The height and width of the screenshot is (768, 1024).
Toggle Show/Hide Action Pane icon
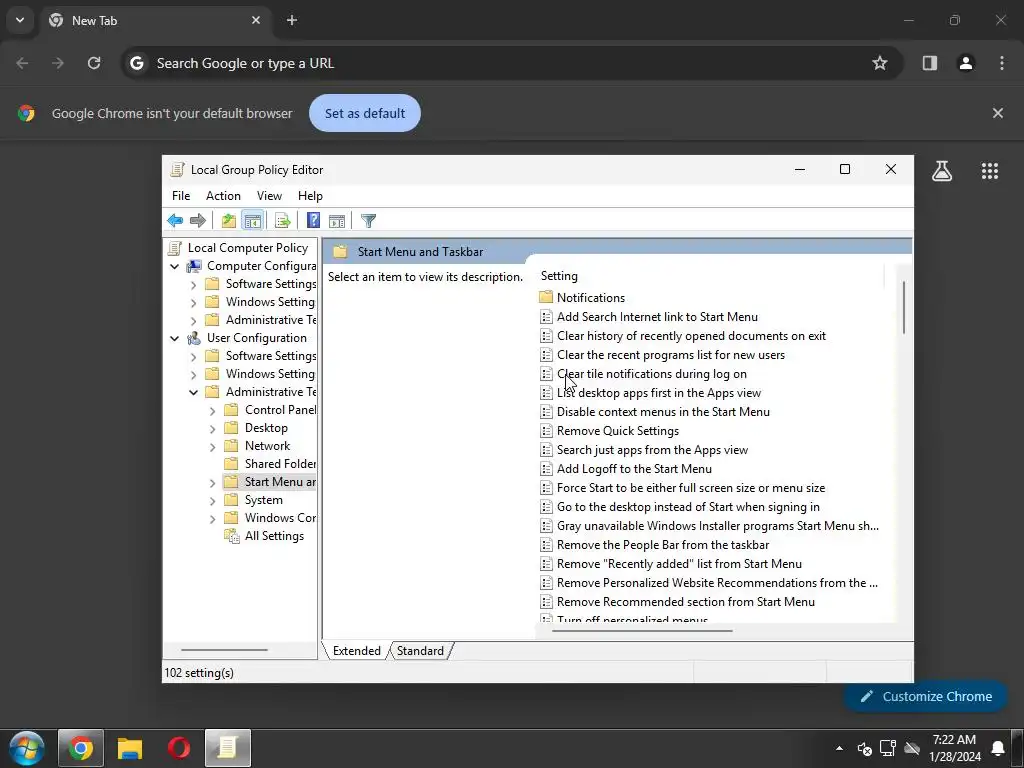pyautogui.click(x=337, y=221)
